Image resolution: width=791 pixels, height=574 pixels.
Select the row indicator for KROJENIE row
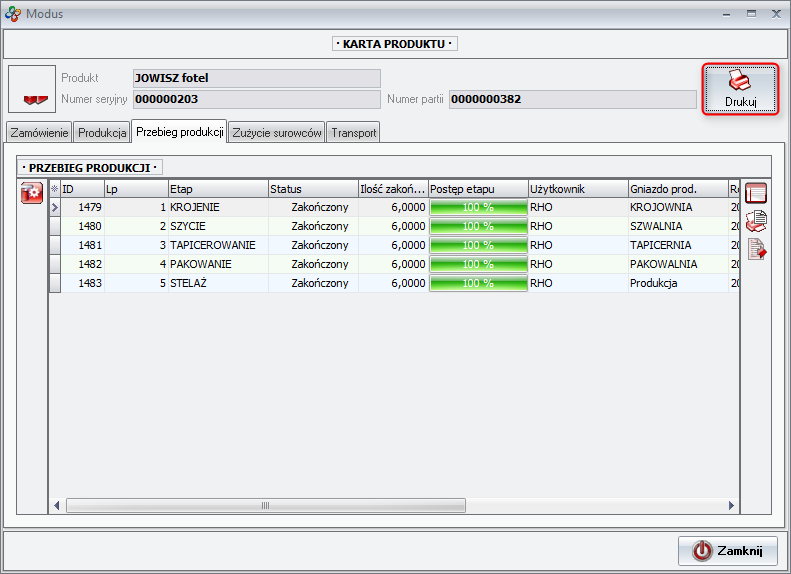pyautogui.click(x=55, y=207)
